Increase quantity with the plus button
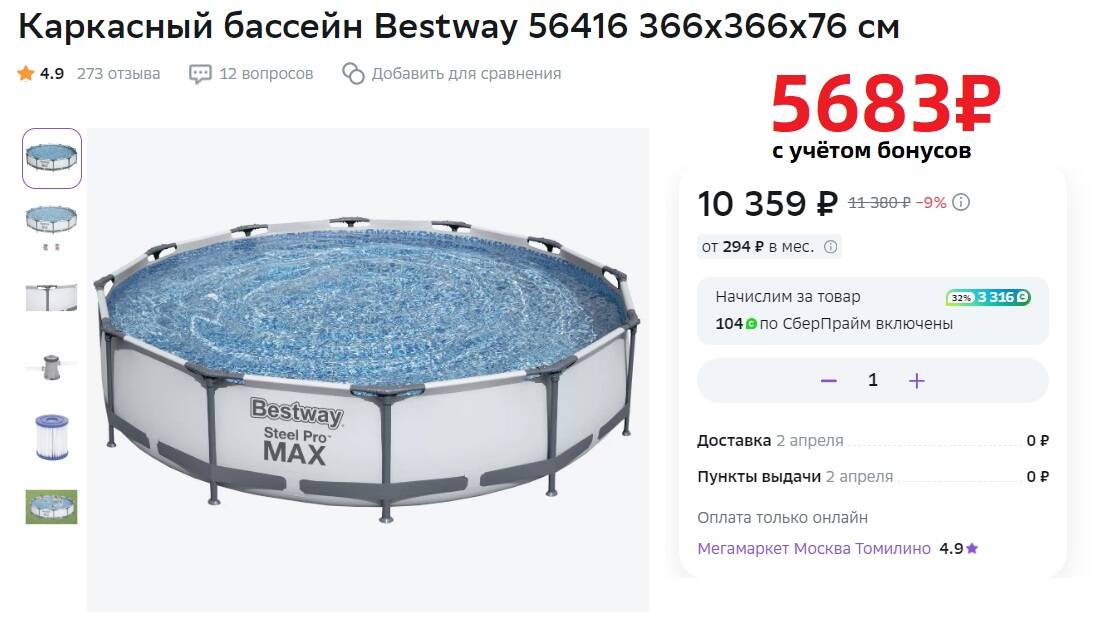1095x622 pixels. pos(917,380)
